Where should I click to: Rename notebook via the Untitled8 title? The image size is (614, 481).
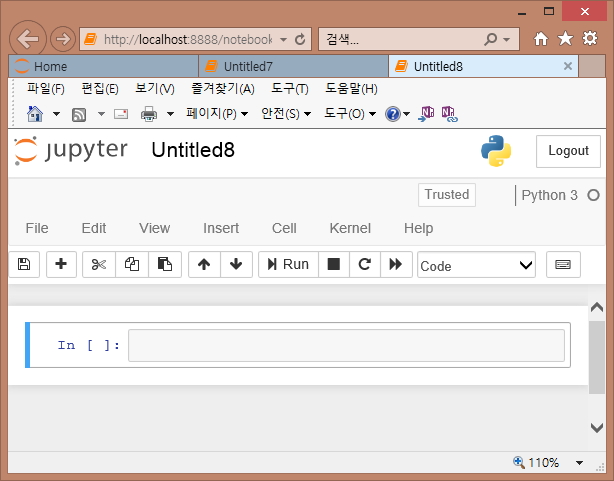pyautogui.click(x=193, y=150)
